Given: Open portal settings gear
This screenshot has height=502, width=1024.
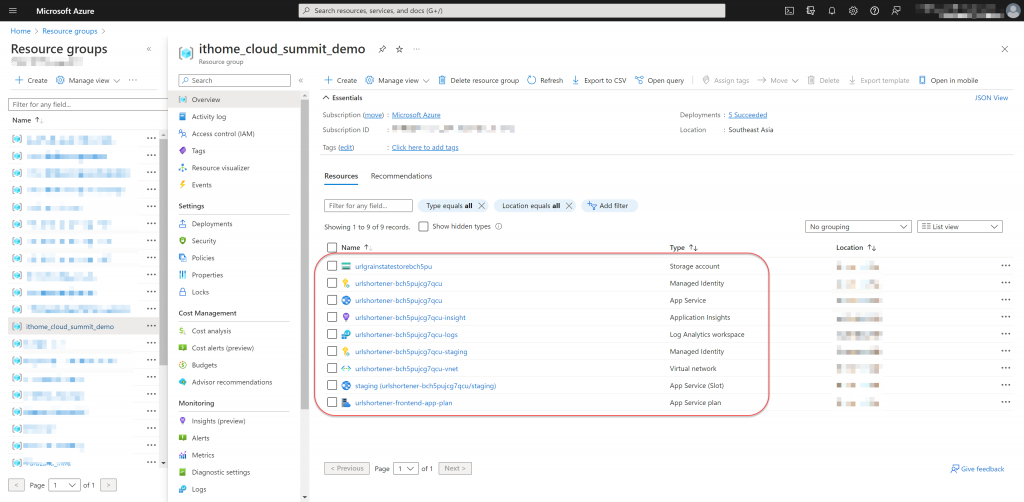Looking at the screenshot, I should 853,10.
